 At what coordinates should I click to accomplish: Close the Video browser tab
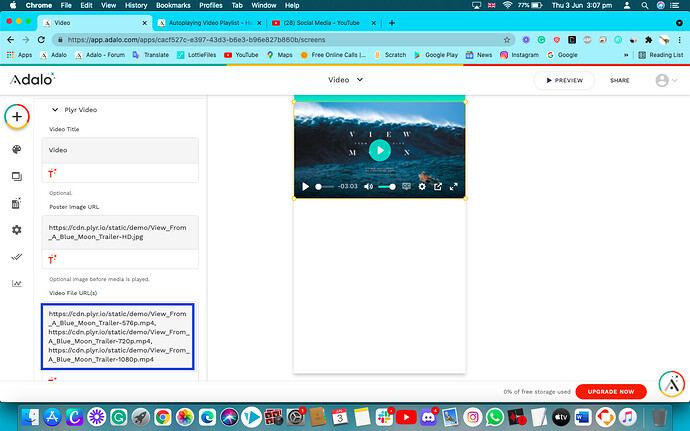[144, 23]
